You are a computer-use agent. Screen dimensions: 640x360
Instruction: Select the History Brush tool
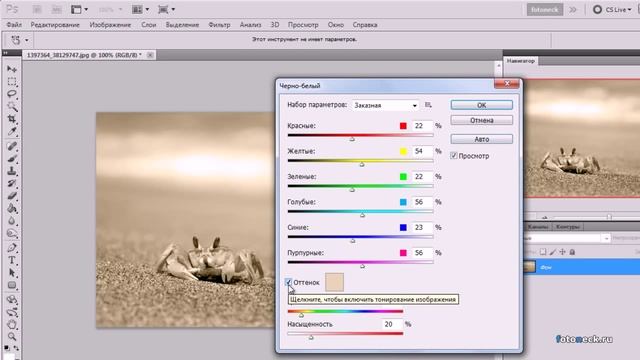pyautogui.click(x=12, y=183)
